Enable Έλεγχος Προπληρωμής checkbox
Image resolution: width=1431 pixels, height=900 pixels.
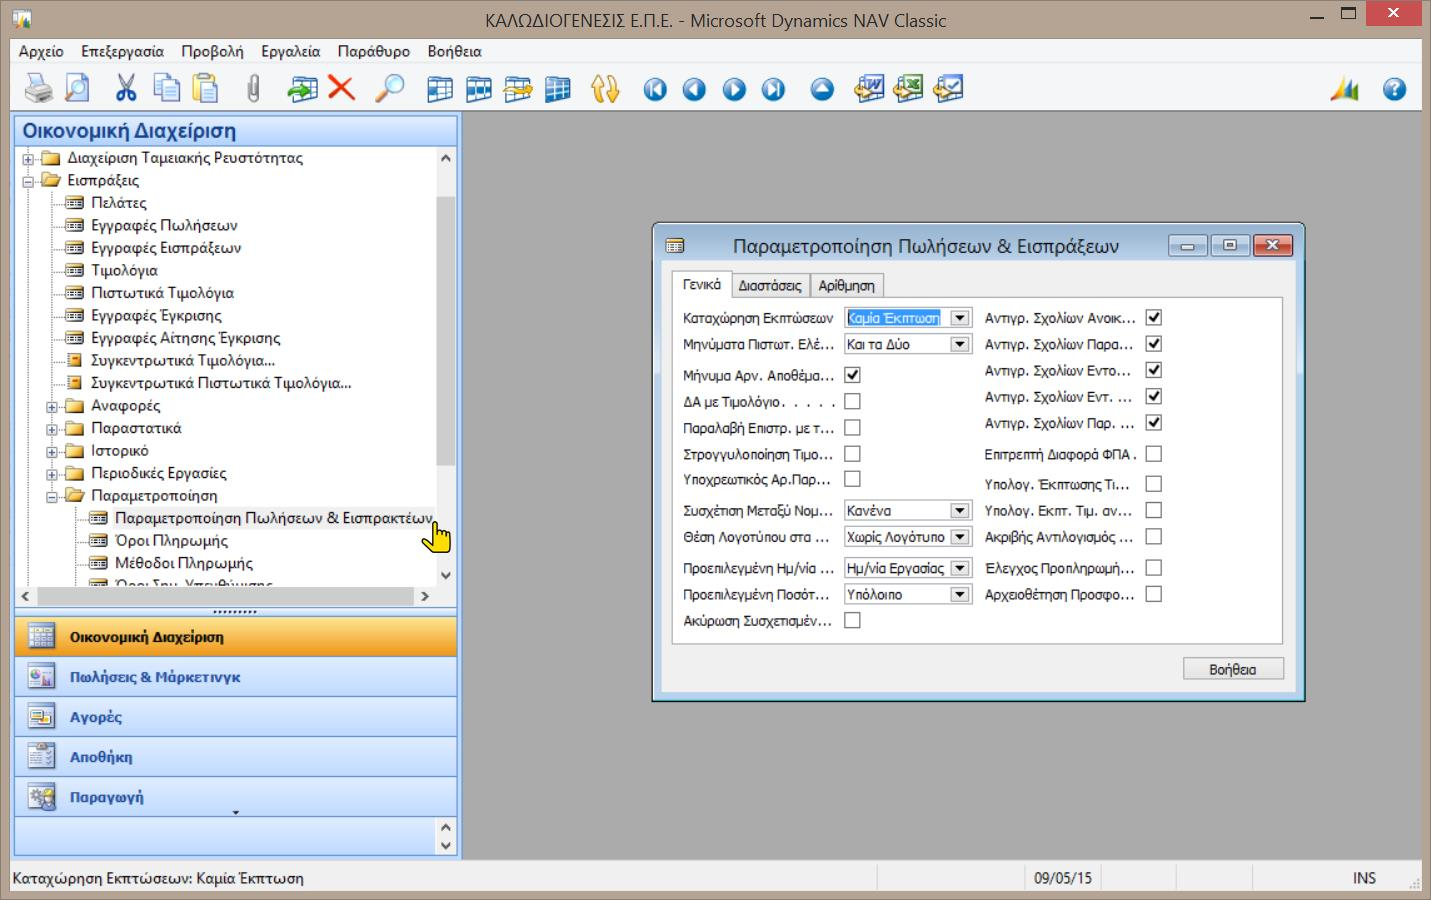(1153, 567)
